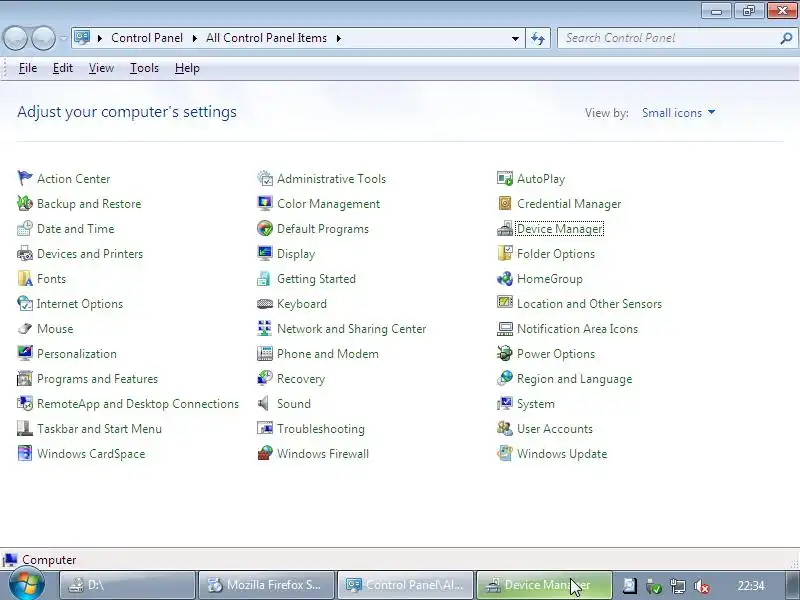This screenshot has width=800, height=600.
Task: Click the Forward navigation button
Action: [x=43, y=38]
